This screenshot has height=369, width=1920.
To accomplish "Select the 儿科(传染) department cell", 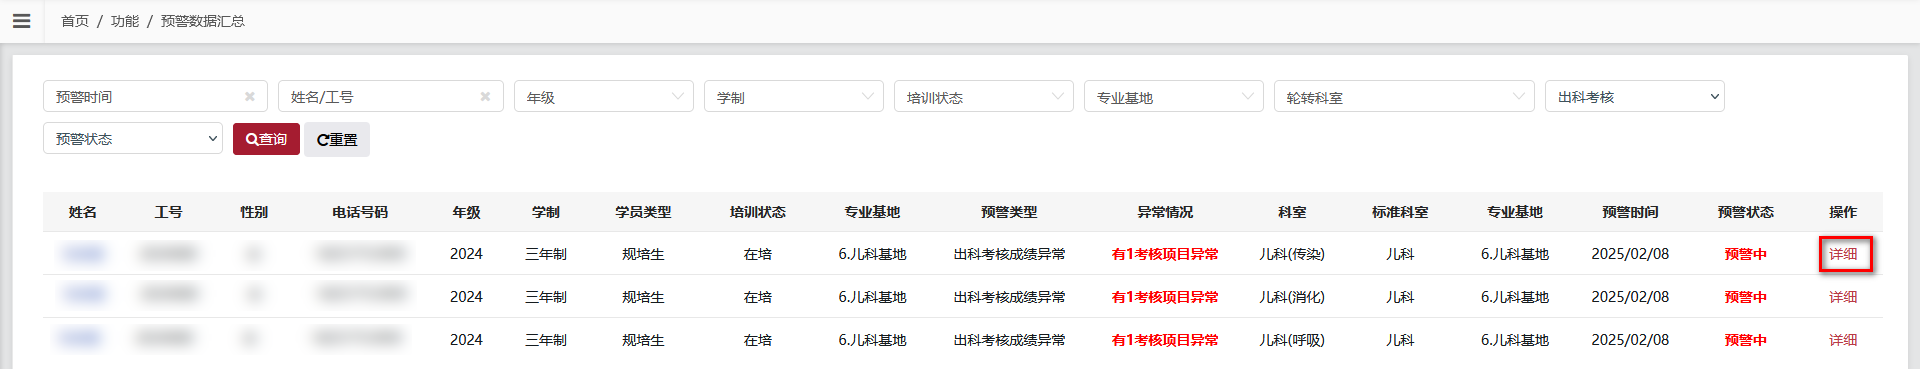I will click(1292, 254).
